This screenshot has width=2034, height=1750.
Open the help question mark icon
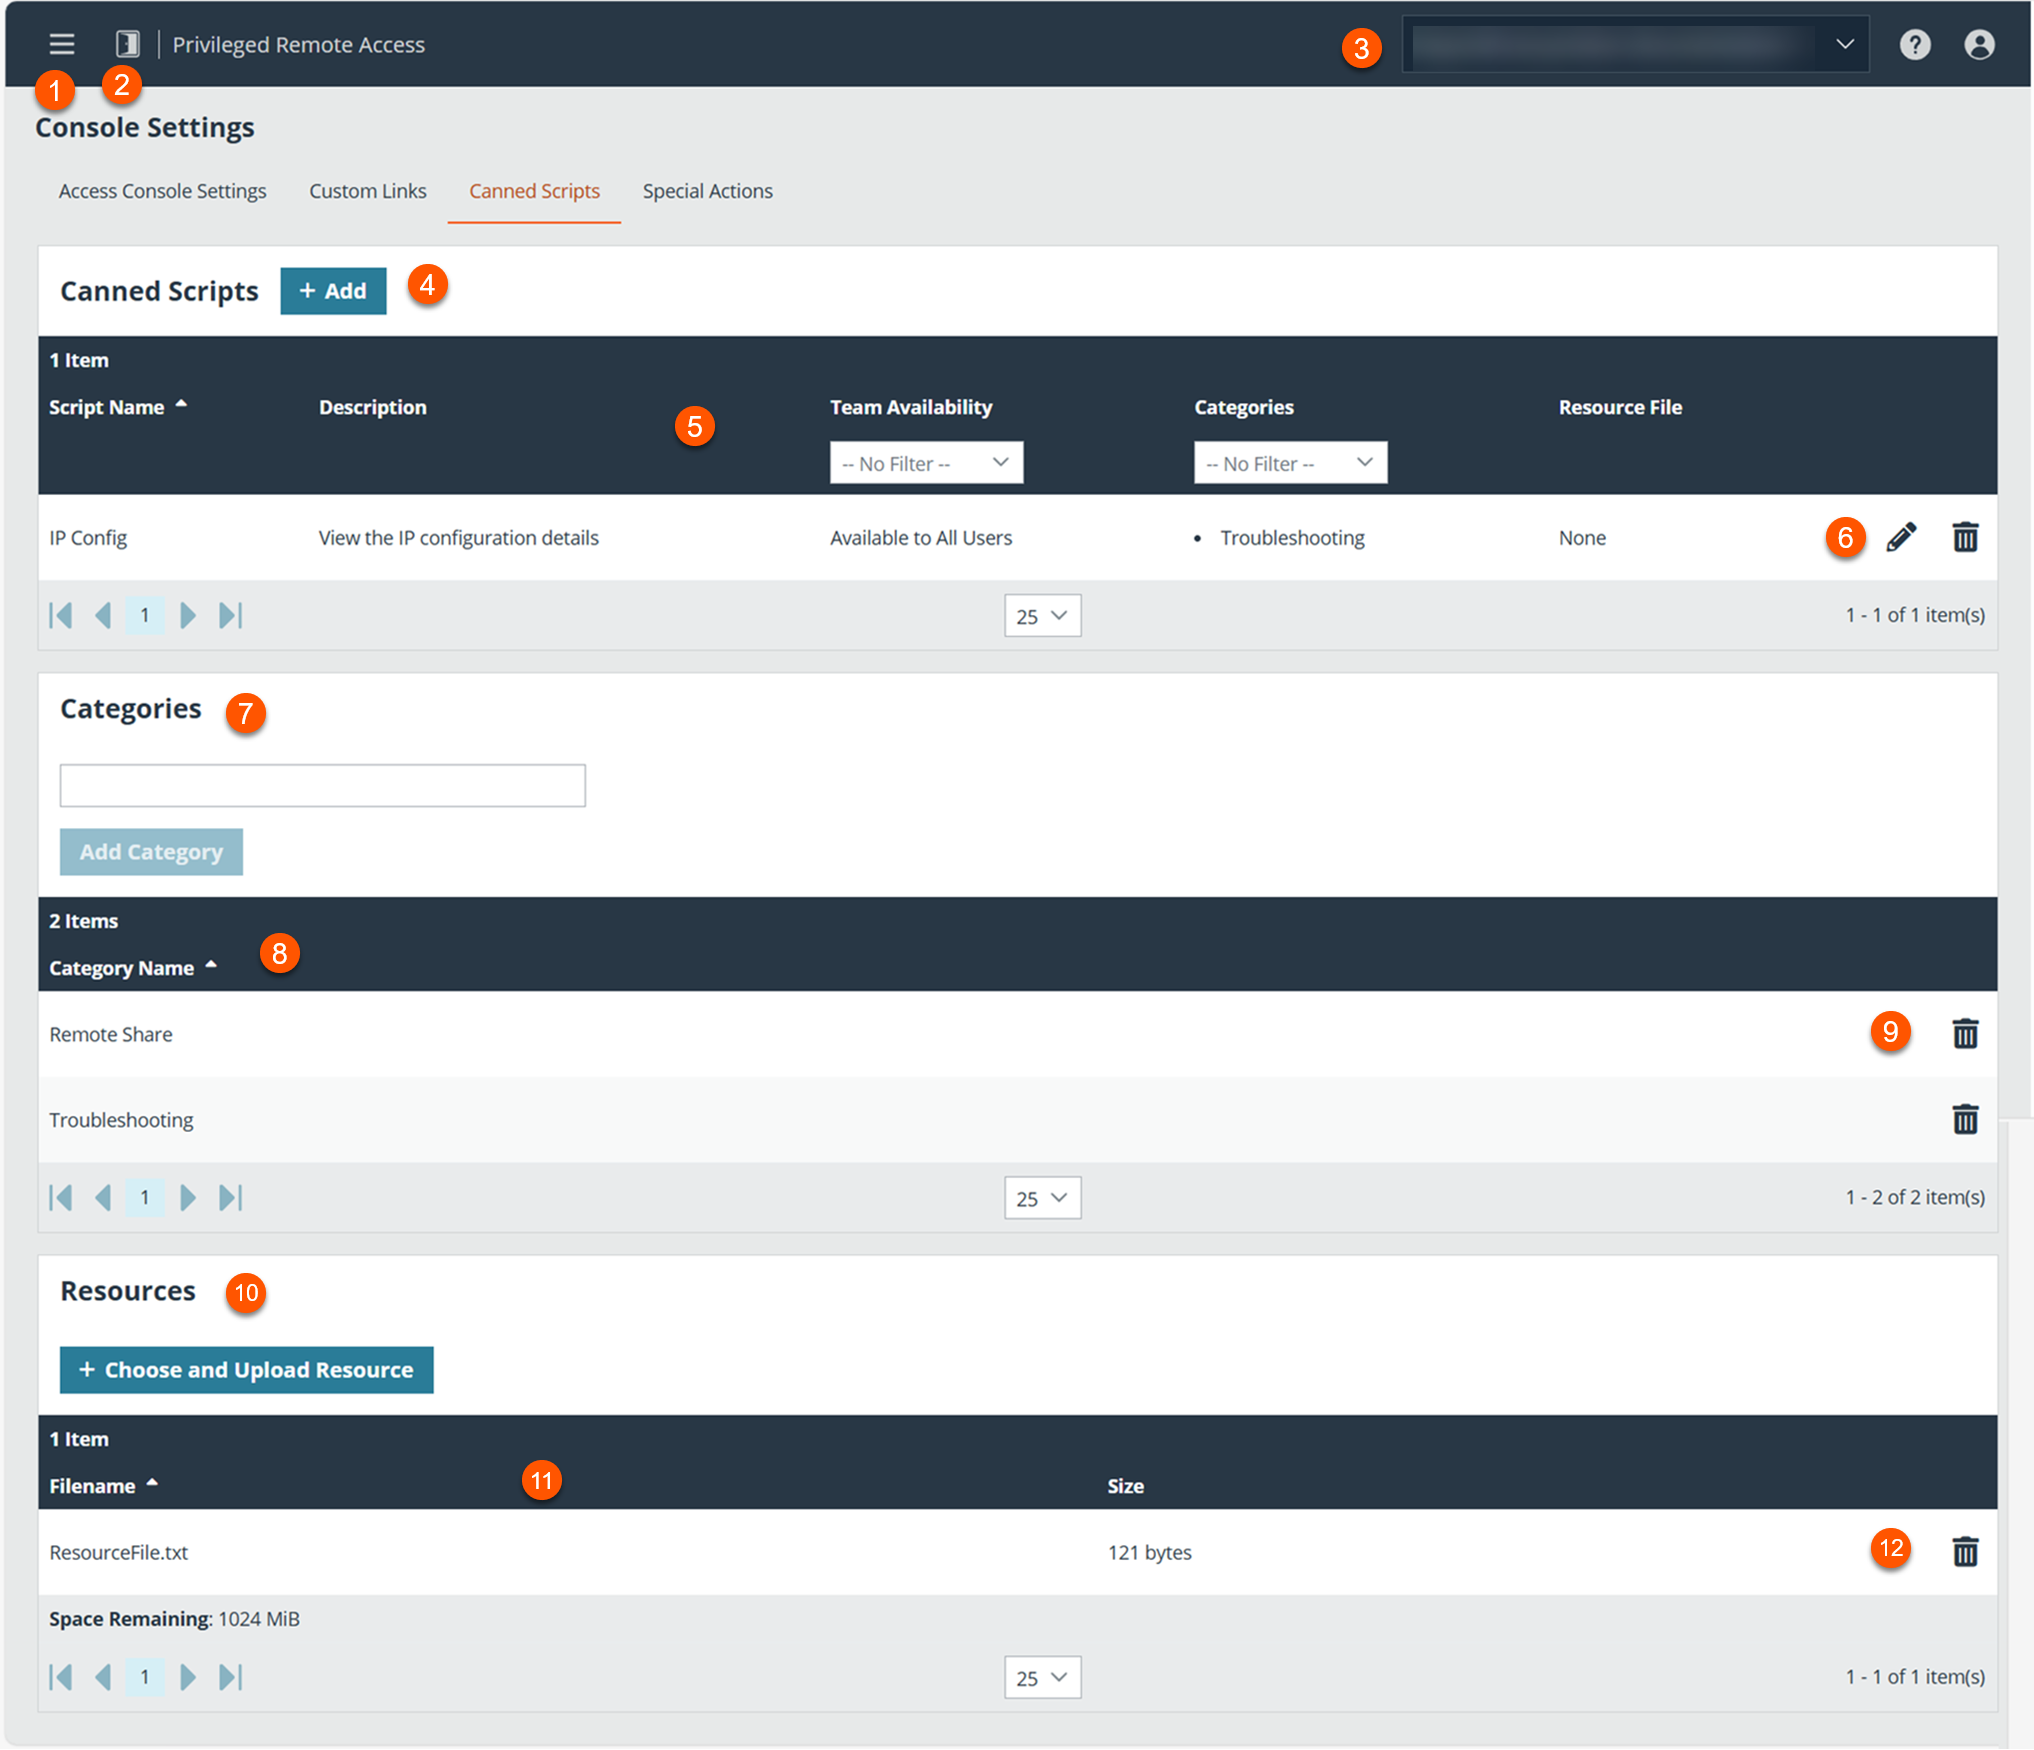[1914, 45]
